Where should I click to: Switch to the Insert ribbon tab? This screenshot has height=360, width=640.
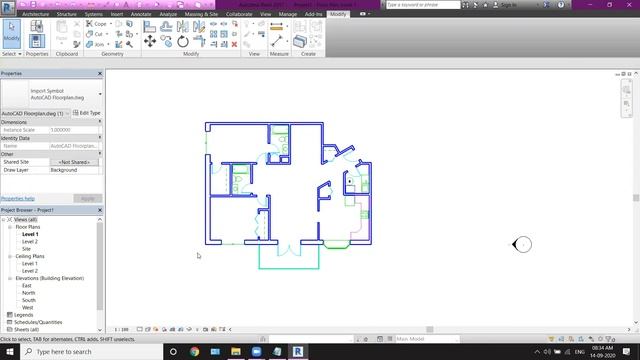[x=117, y=14]
